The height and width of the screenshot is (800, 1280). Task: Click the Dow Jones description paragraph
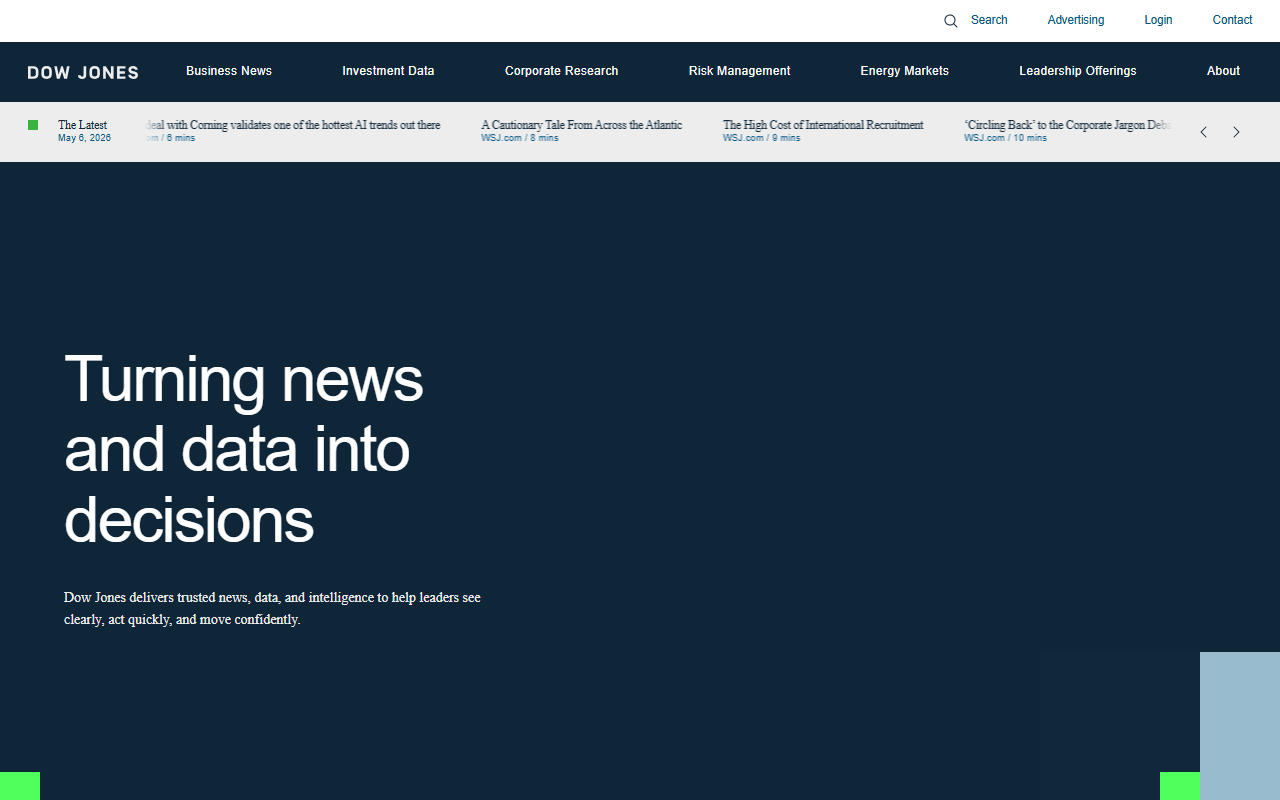pyautogui.click(x=272, y=608)
